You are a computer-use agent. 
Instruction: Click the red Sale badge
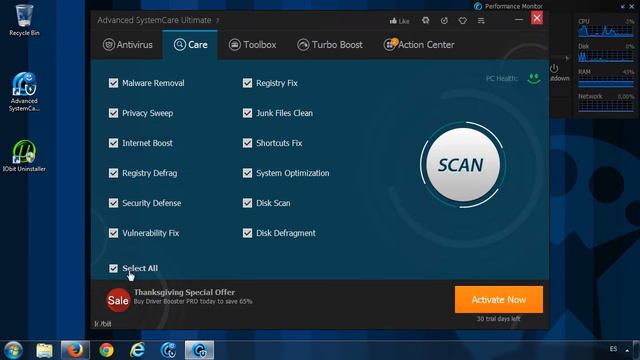point(118,300)
